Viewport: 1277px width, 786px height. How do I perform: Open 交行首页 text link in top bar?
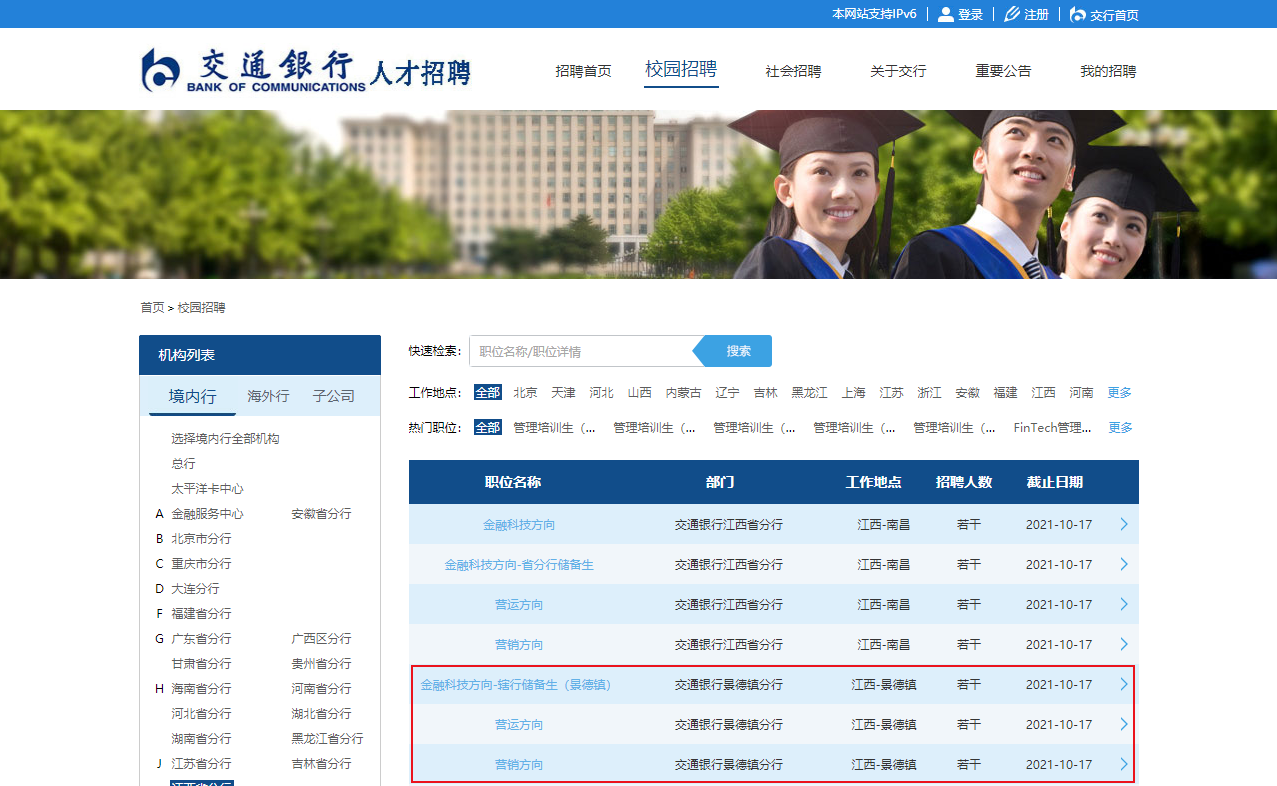1114,15
